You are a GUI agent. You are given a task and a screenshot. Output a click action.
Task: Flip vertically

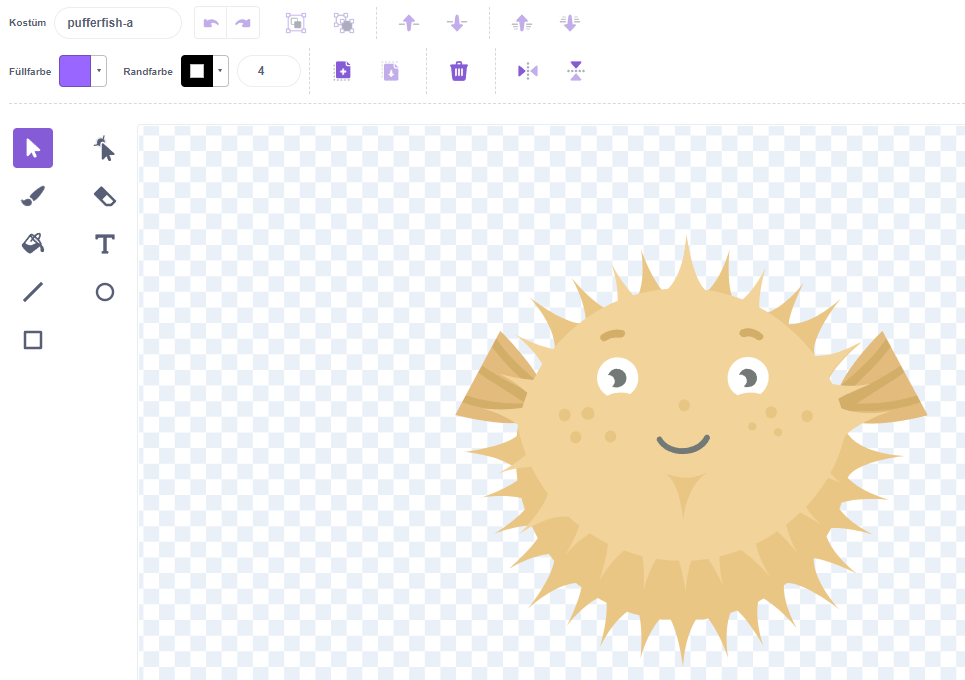point(575,71)
